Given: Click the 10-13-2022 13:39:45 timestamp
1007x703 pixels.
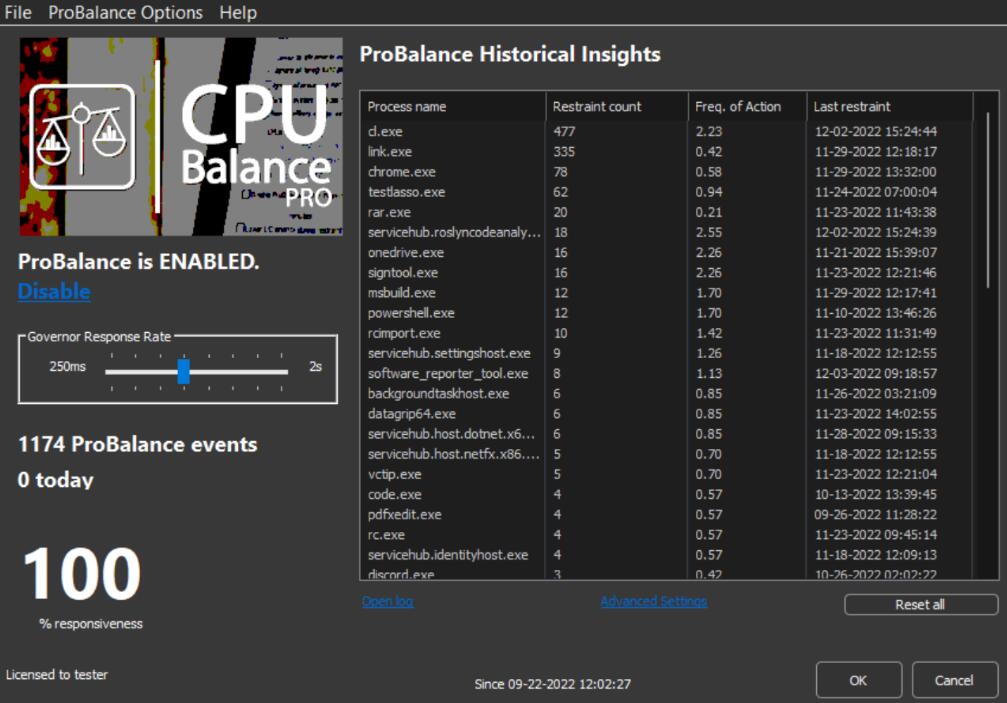Looking at the screenshot, I should click(x=876, y=494).
